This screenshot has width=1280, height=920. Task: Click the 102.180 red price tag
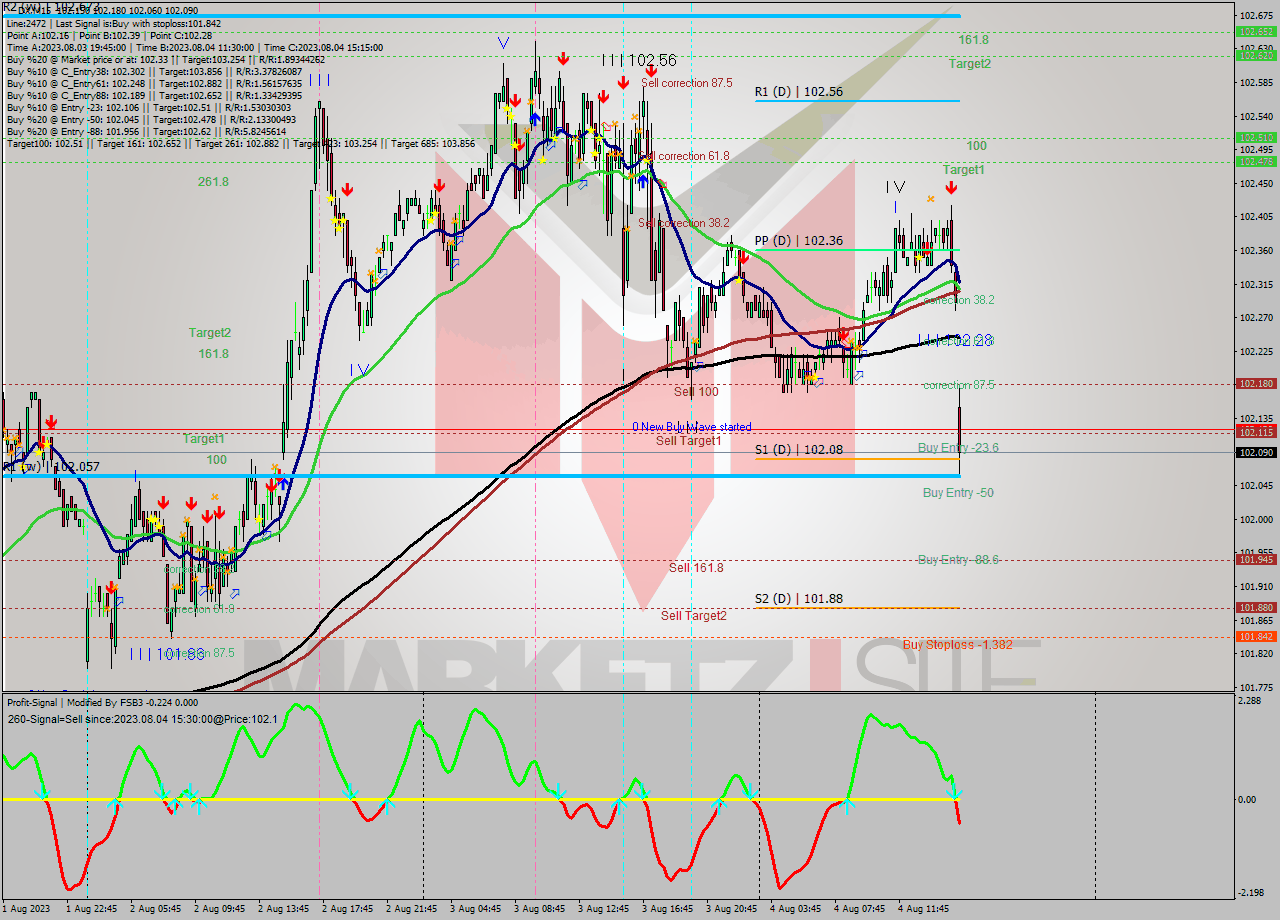[x=1256, y=384]
